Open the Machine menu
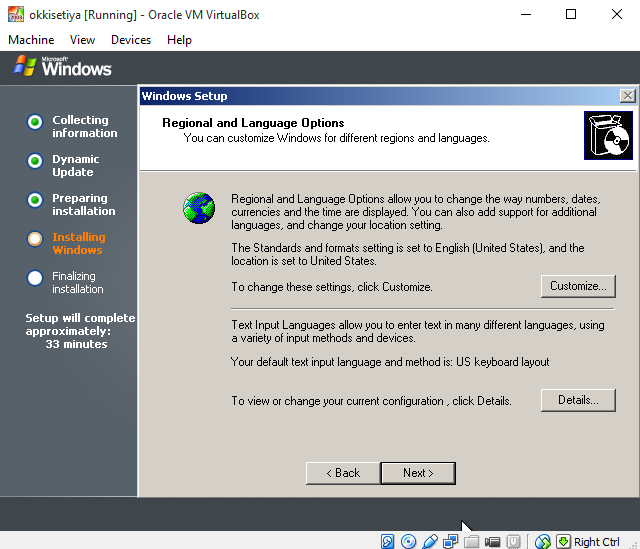The image size is (640, 549). (31, 40)
